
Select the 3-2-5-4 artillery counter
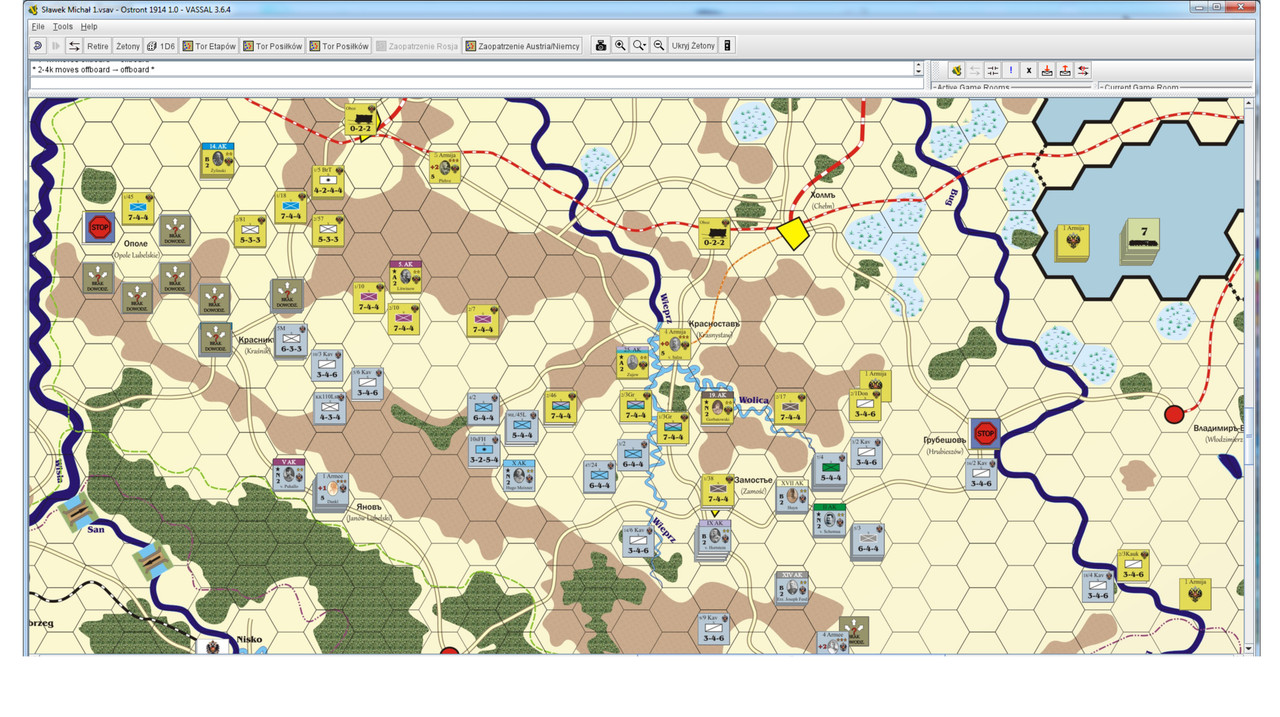[x=485, y=451]
